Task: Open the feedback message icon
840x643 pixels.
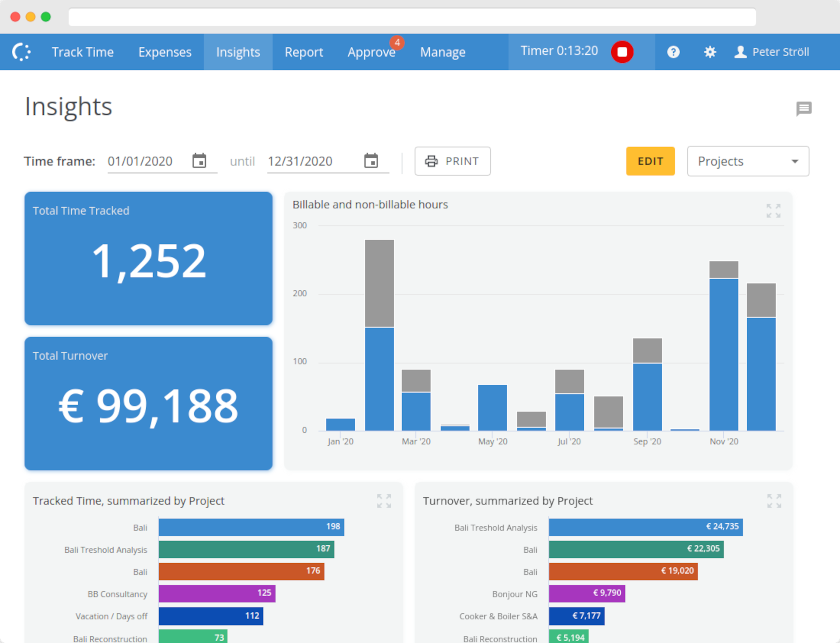Action: (803, 109)
